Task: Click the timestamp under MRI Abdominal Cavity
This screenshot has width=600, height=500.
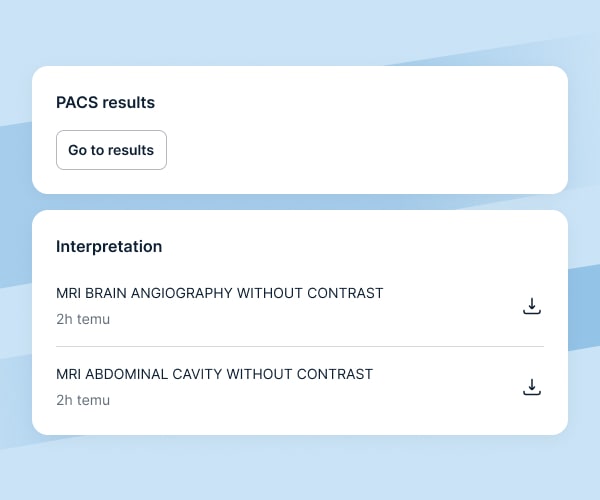Action: pos(83,400)
